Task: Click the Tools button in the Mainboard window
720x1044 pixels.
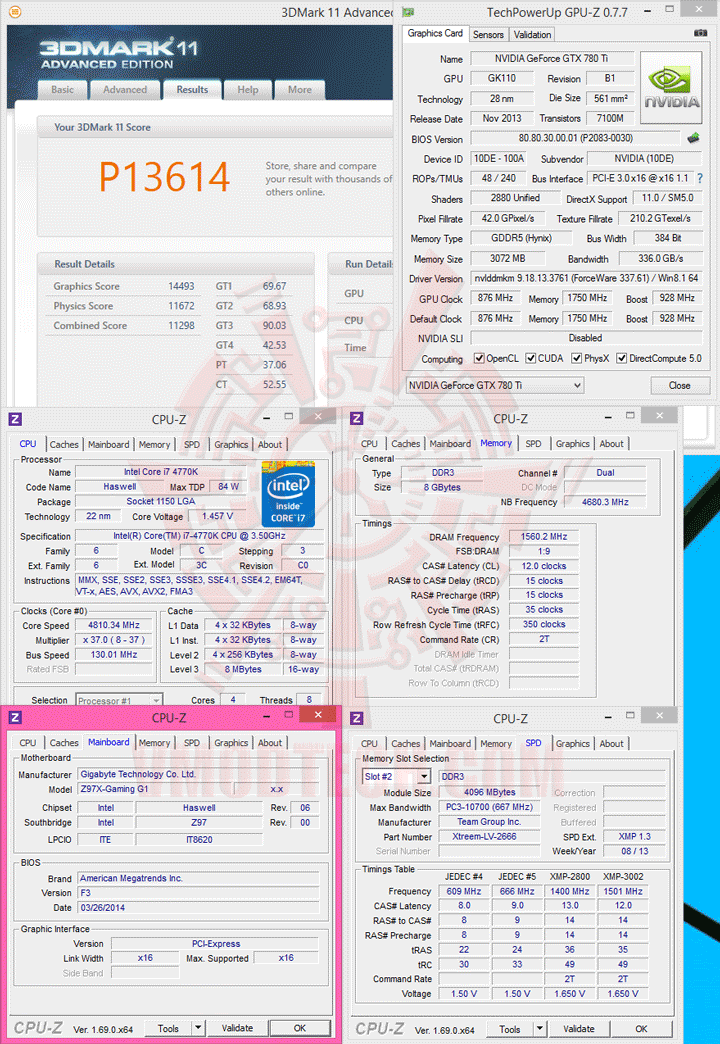Action: click(x=168, y=1028)
